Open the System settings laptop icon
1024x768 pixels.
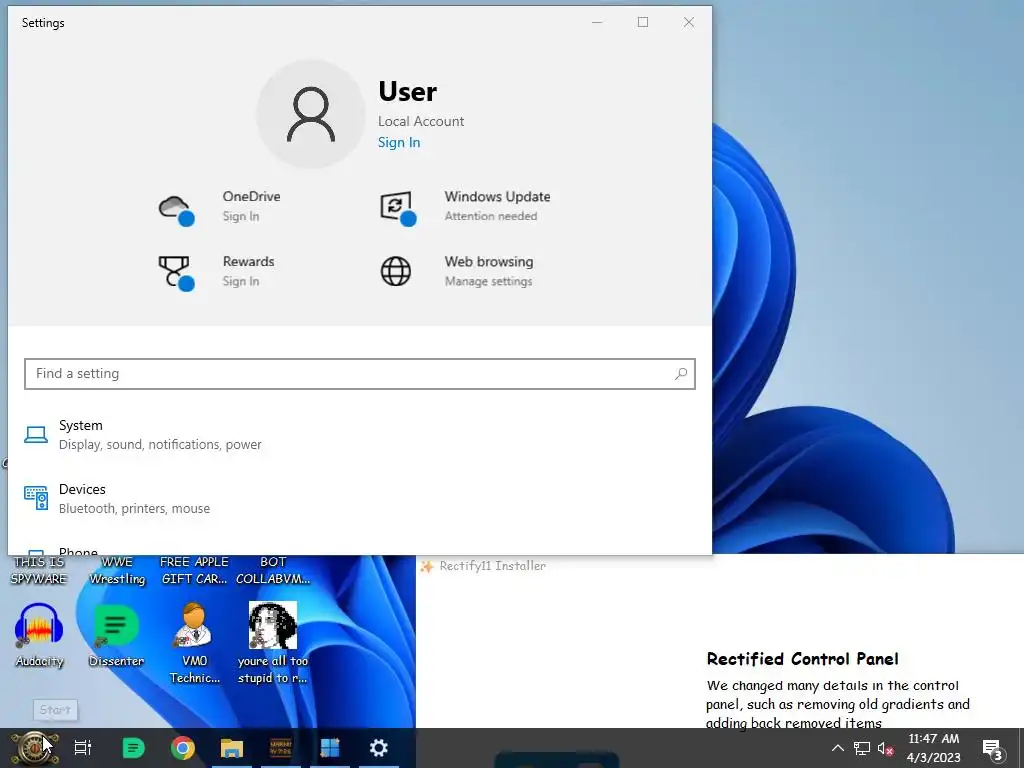(x=36, y=434)
